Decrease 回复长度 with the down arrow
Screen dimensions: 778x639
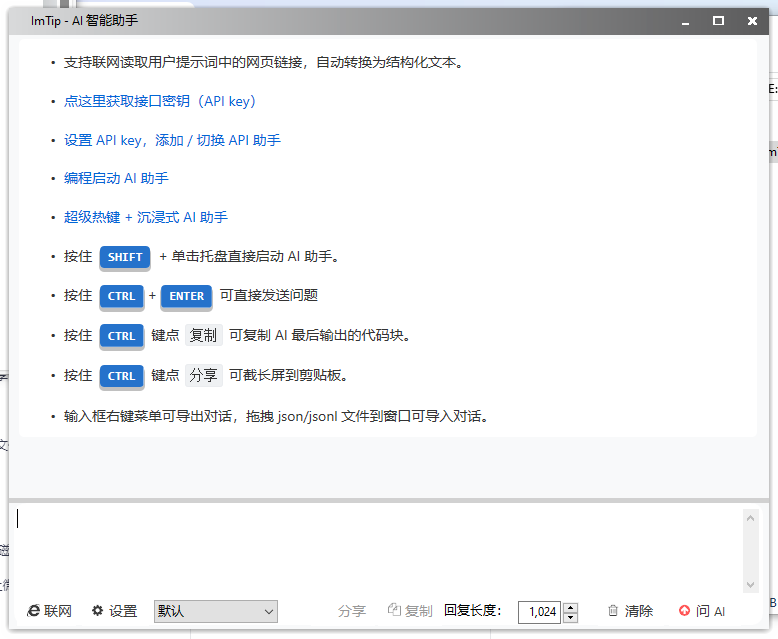click(x=571, y=617)
